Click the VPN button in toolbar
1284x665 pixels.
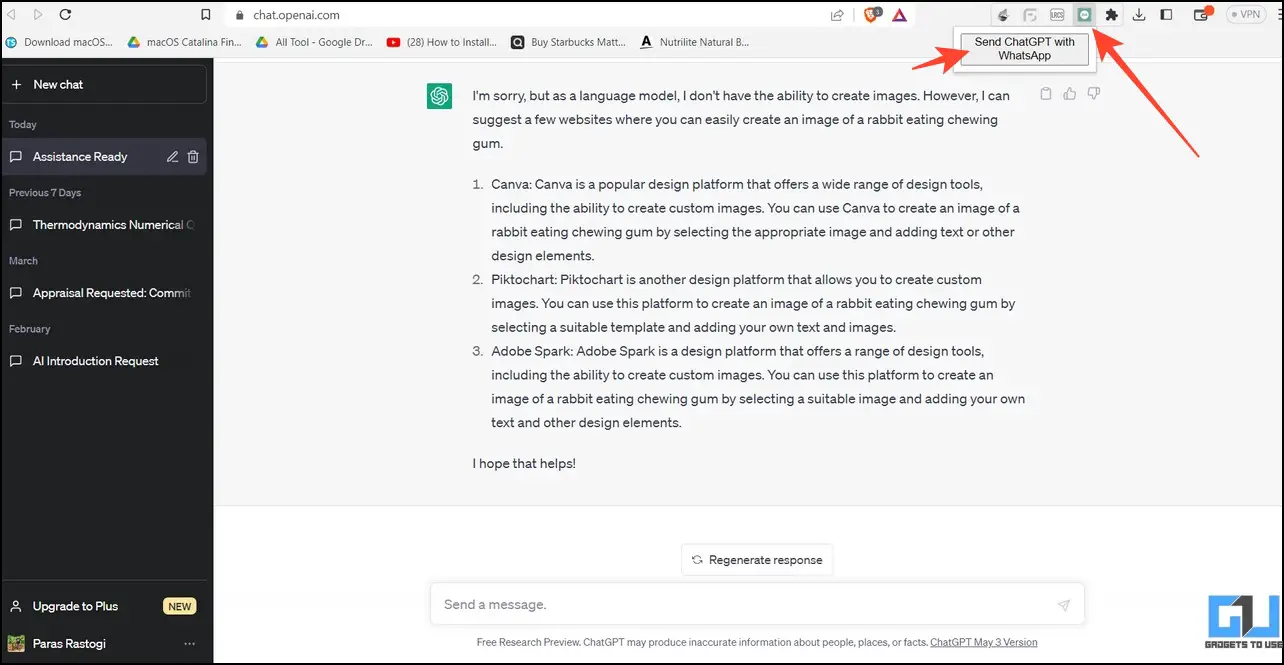tap(1245, 15)
